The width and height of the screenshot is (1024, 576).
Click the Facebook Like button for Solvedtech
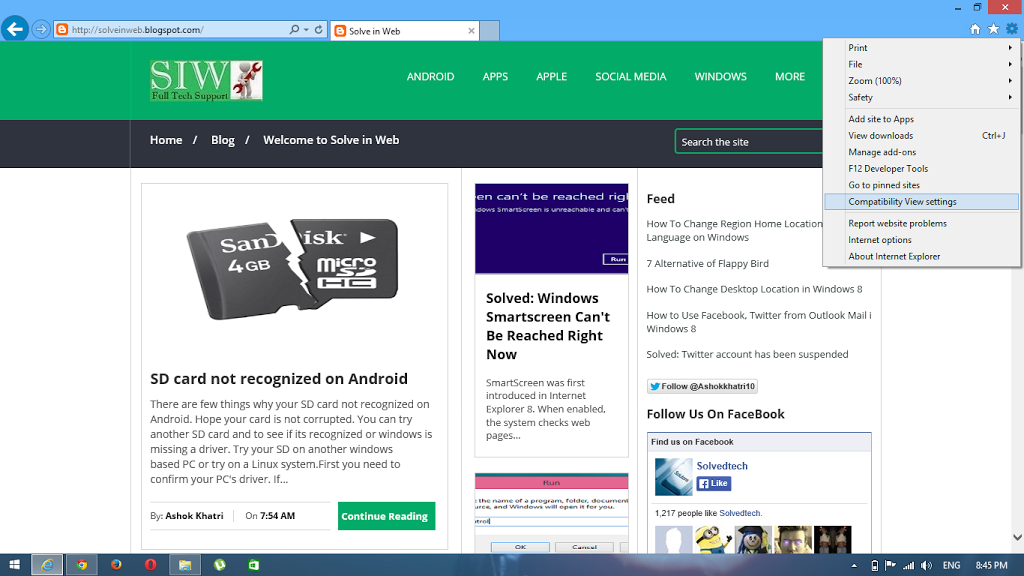click(x=713, y=484)
